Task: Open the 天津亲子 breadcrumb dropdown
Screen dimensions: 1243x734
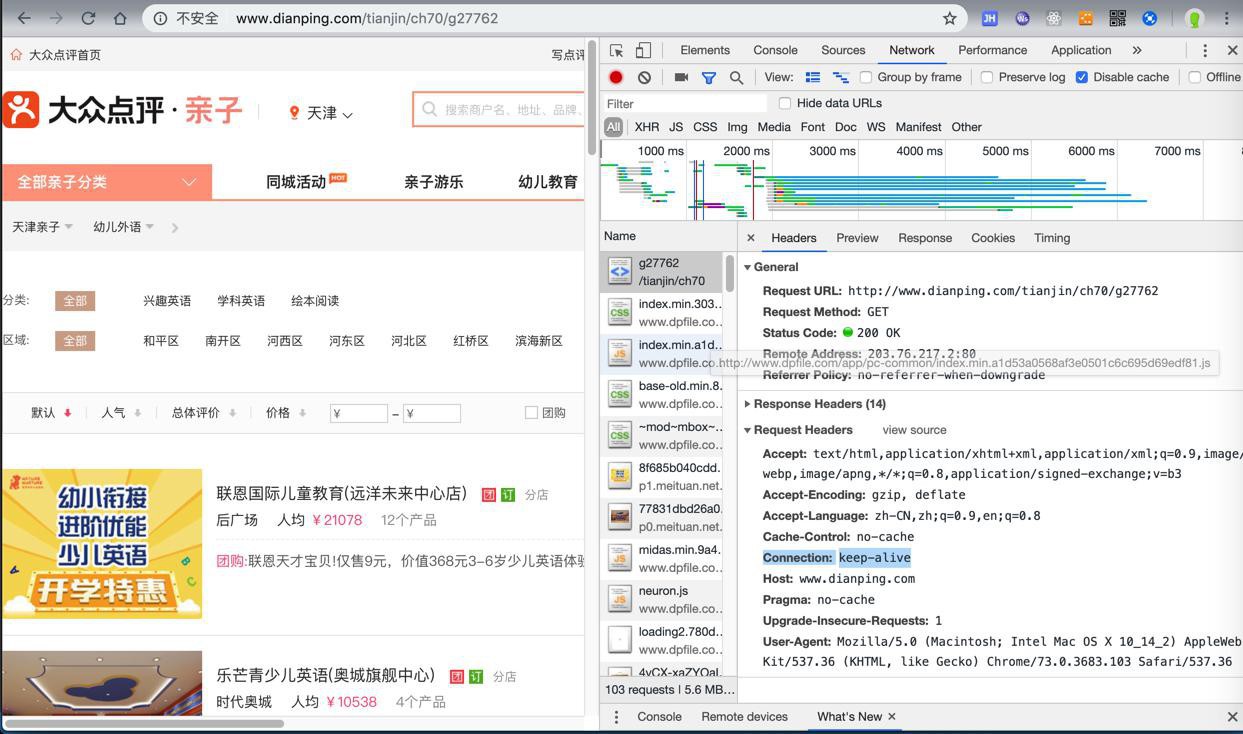Action: pos(42,227)
